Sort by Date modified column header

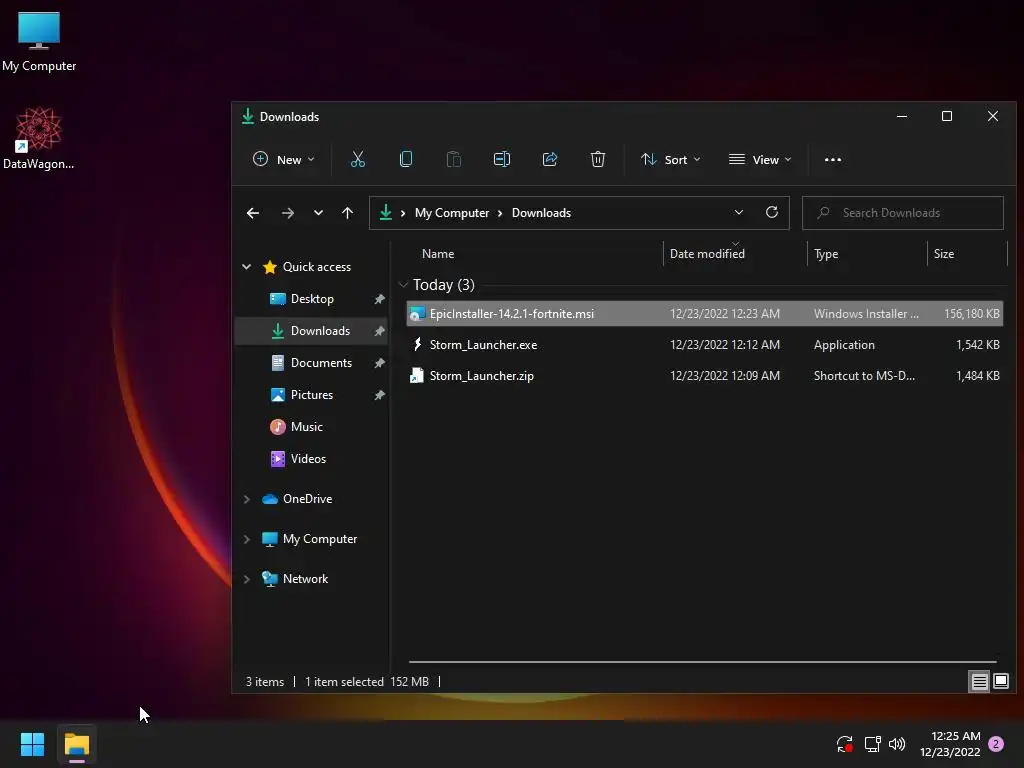point(707,254)
